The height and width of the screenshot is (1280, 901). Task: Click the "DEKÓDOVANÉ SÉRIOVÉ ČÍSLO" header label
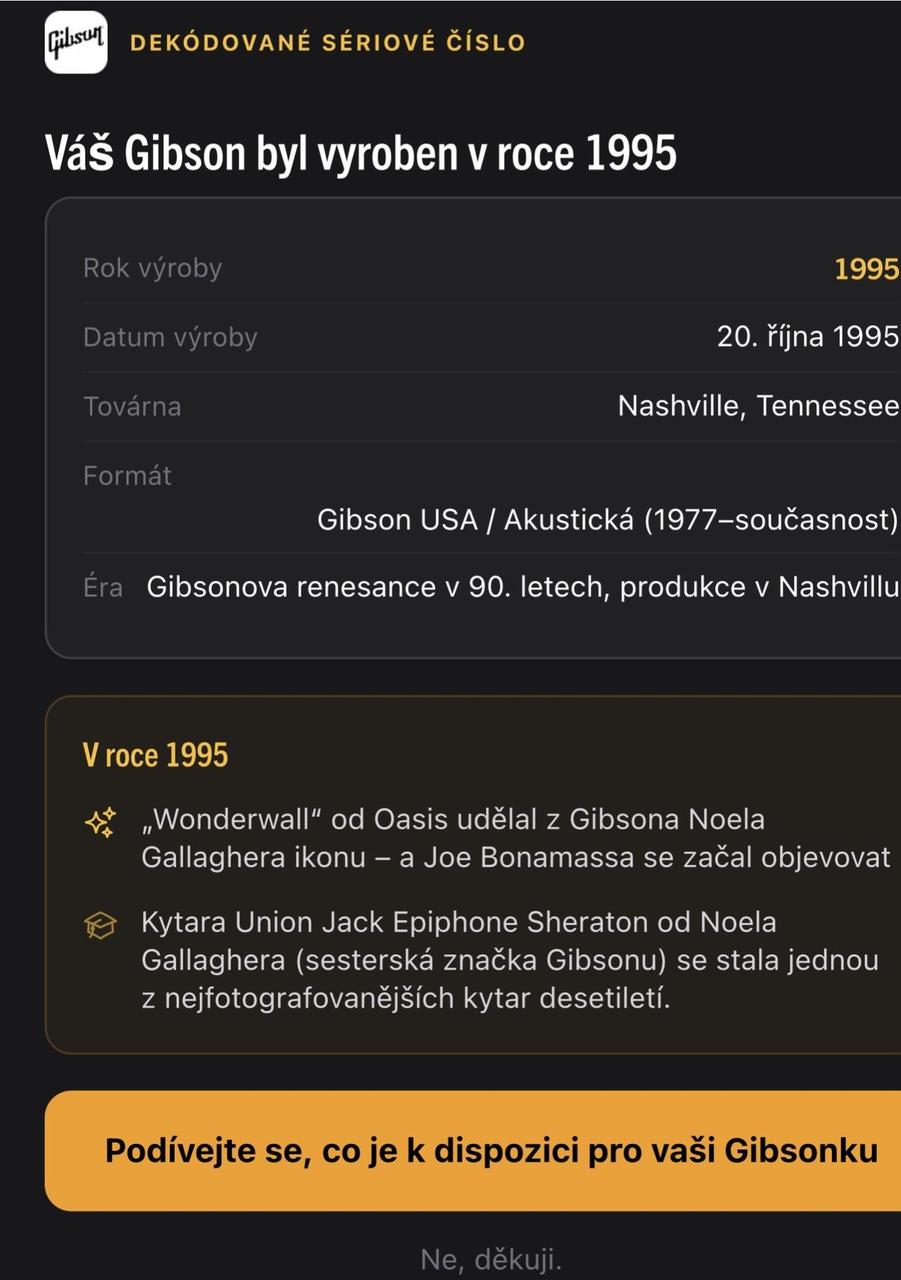coord(327,43)
